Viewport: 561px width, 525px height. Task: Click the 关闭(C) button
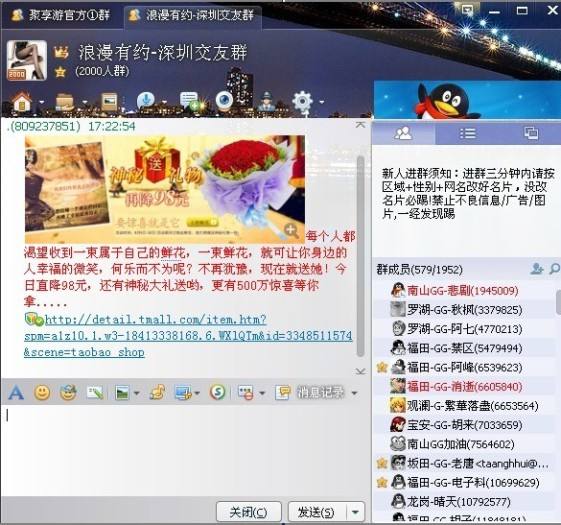coord(249,512)
